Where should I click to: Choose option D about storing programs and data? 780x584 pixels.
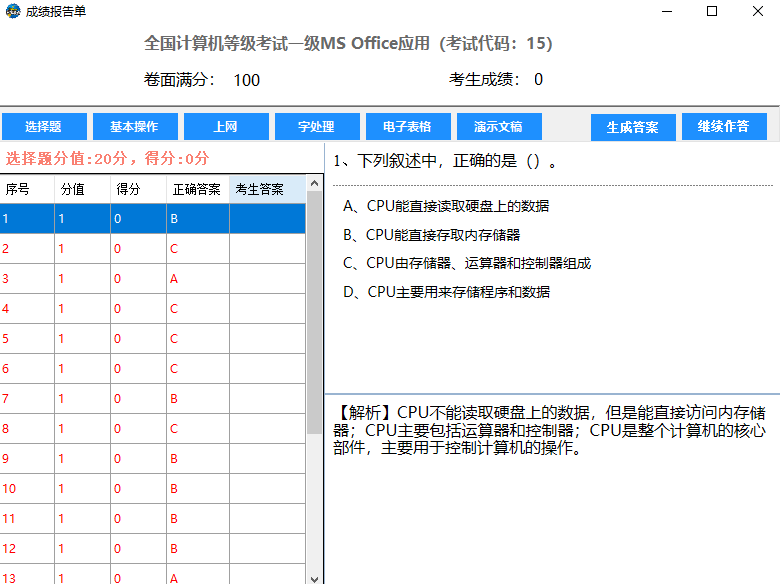tap(446, 292)
